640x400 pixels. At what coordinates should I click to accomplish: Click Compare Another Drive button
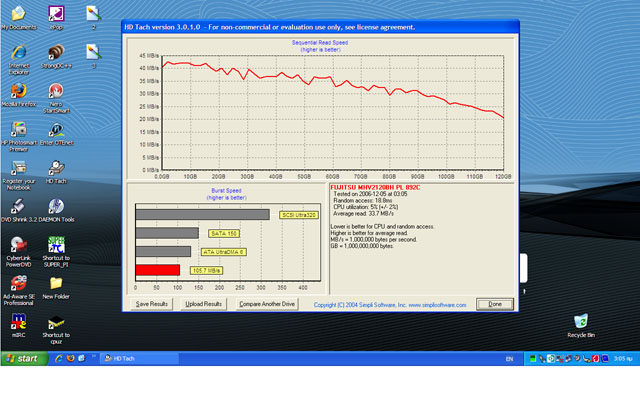pyautogui.click(x=267, y=304)
